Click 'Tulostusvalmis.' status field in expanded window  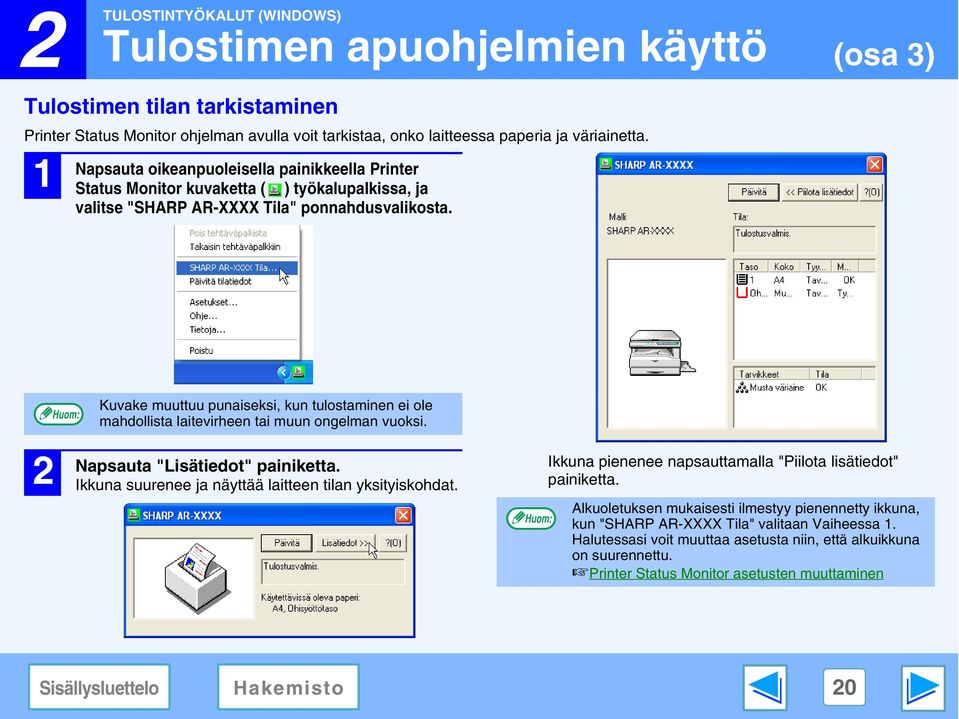click(x=804, y=239)
